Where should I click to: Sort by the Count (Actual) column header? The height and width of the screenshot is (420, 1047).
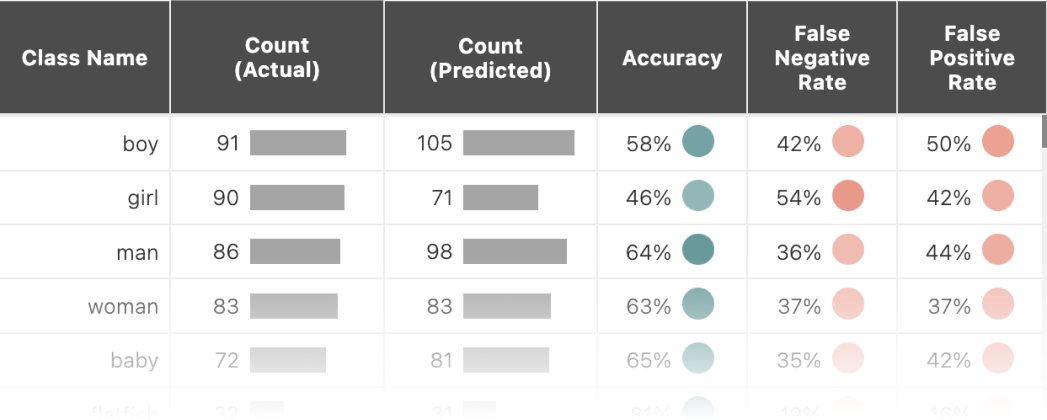(x=277, y=58)
